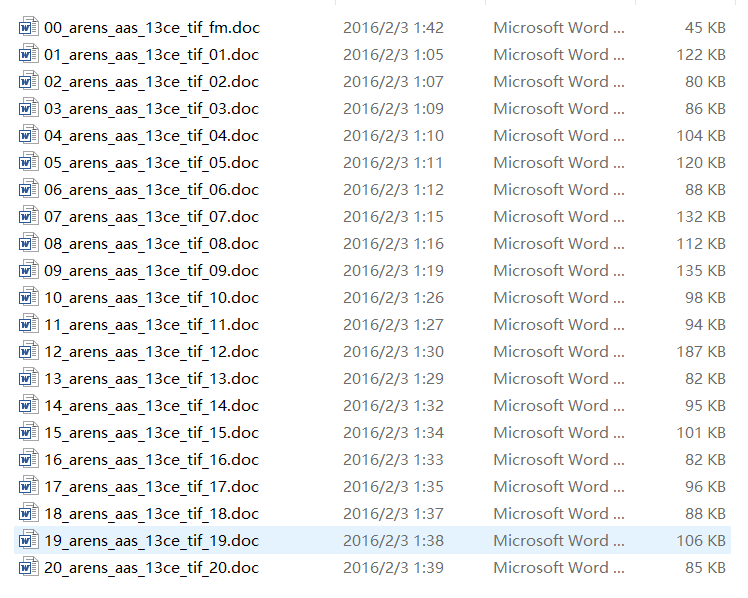Select file name 10_arens_aas_13ce_tif_10.doc
The height and width of the screenshot is (598, 748).
point(151,298)
